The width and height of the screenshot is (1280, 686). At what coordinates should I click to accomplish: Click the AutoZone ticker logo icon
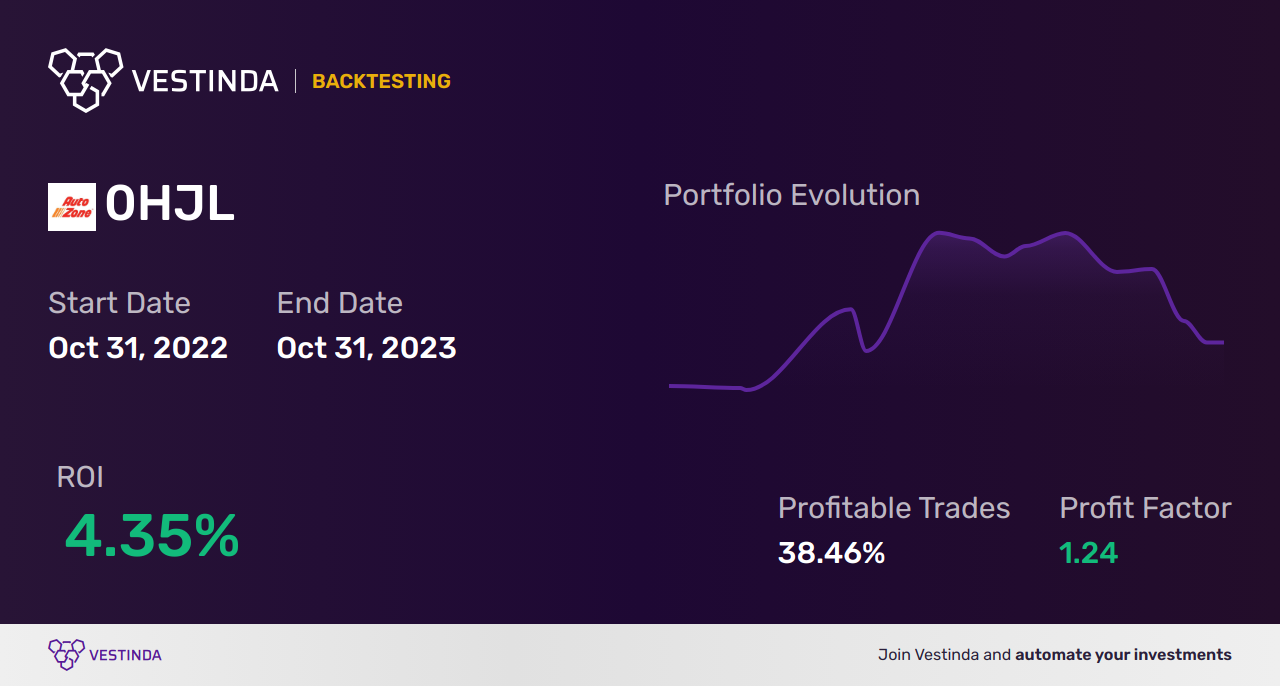tap(72, 207)
